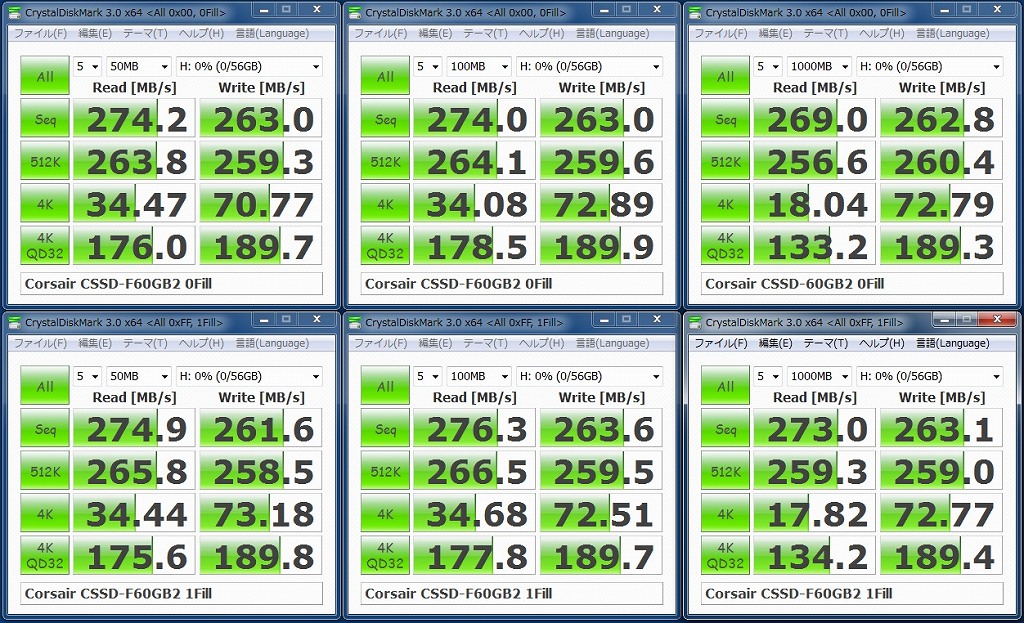Start the 512K test in 0Fill 100MB window
1024x623 pixels.
pos(385,161)
